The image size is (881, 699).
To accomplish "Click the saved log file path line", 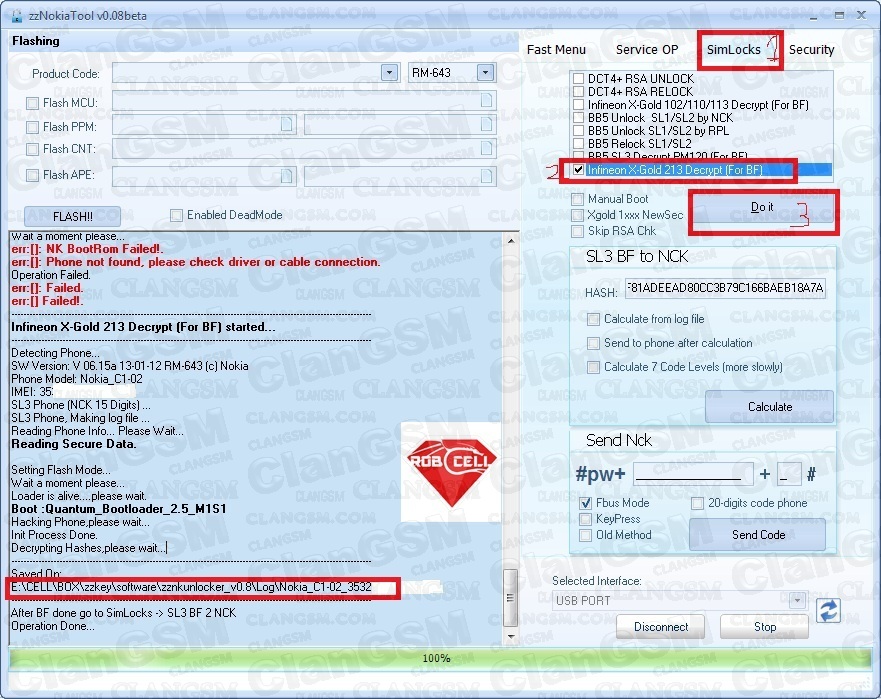I will click(x=191, y=587).
